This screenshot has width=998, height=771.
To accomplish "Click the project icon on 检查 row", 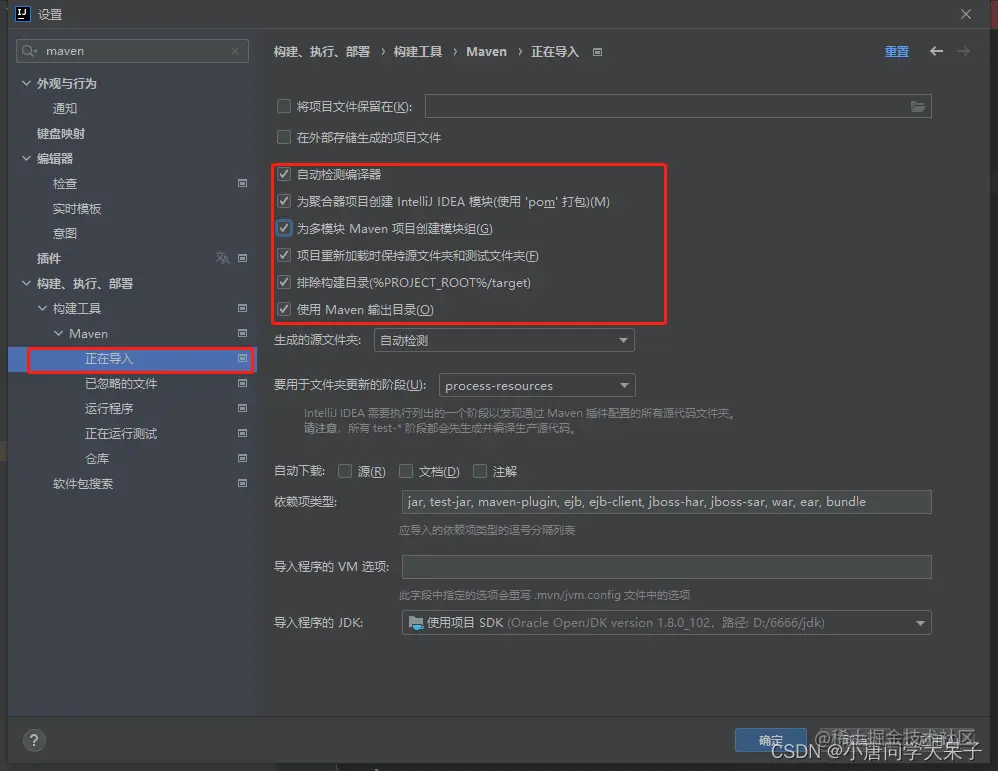I will 242,183.
